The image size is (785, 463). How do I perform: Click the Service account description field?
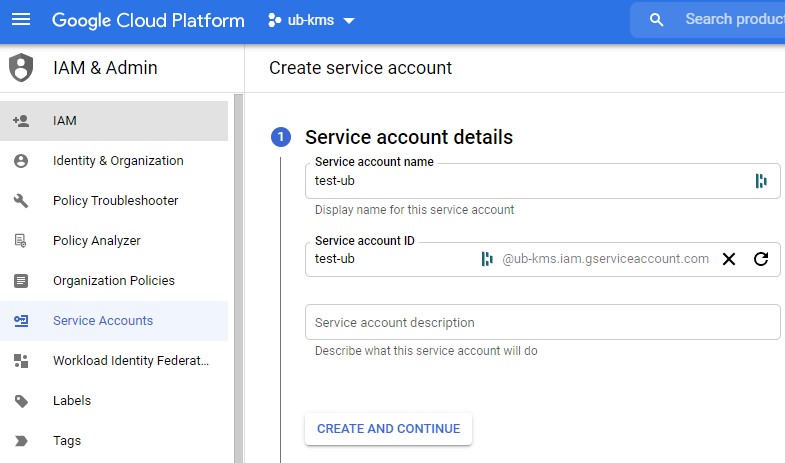543,322
